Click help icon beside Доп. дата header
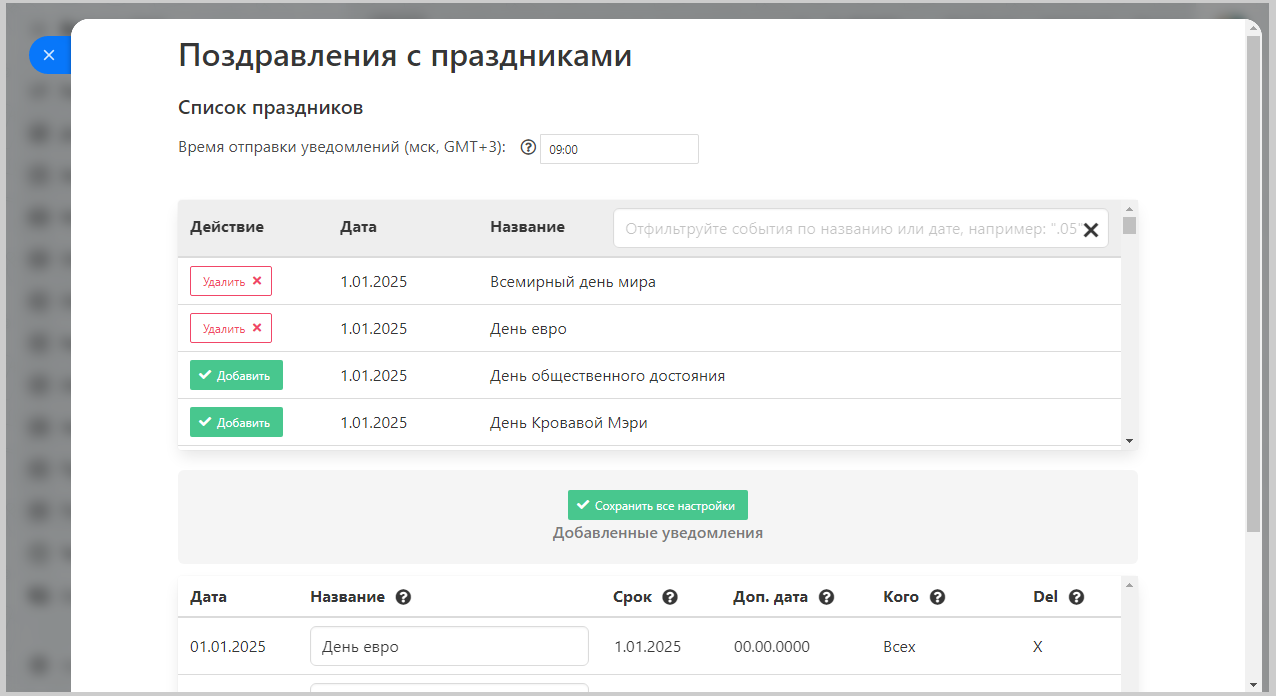 (x=826, y=597)
